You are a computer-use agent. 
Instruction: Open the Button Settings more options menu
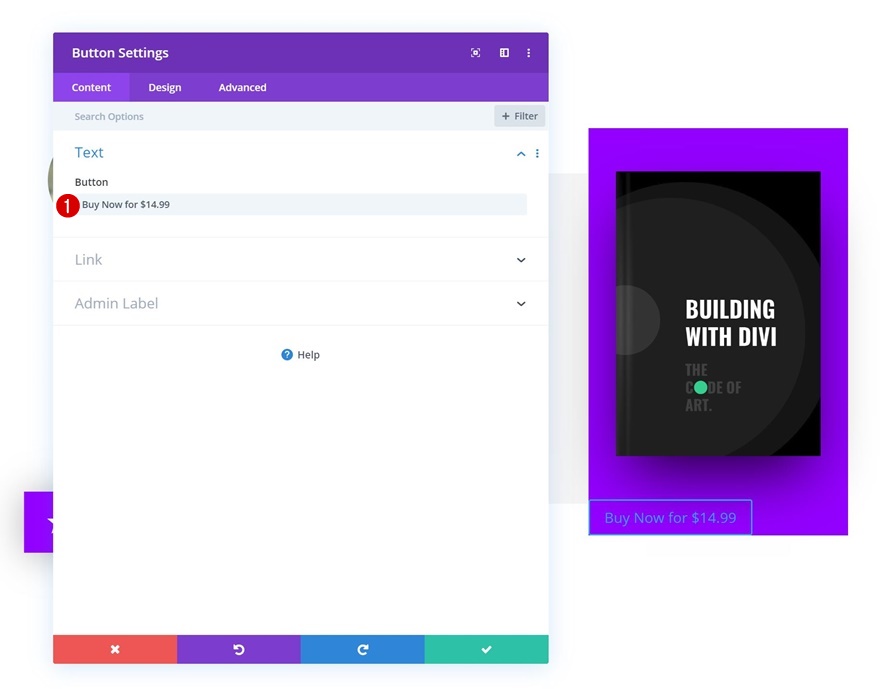click(528, 53)
